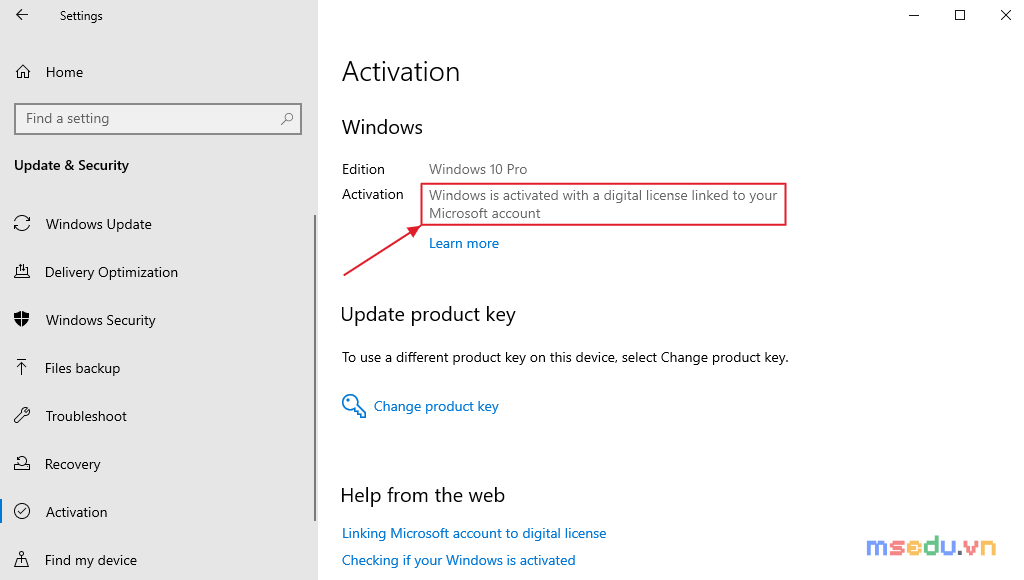The height and width of the screenshot is (580, 1024).
Task: Open Checking if your Windows is activated
Action: pos(458,560)
